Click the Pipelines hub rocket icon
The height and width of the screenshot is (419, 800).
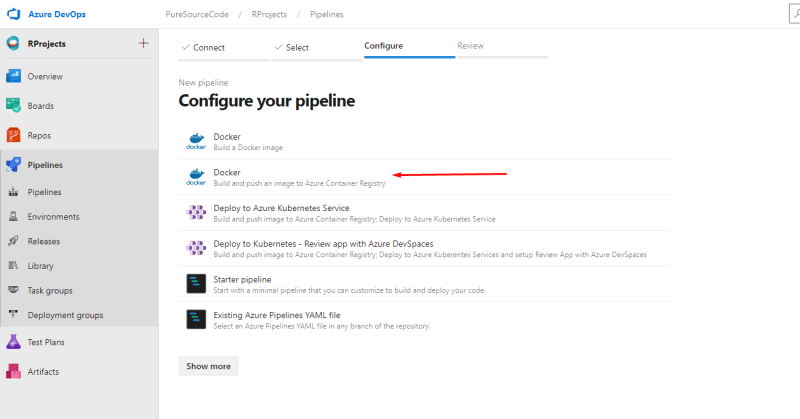click(x=13, y=165)
